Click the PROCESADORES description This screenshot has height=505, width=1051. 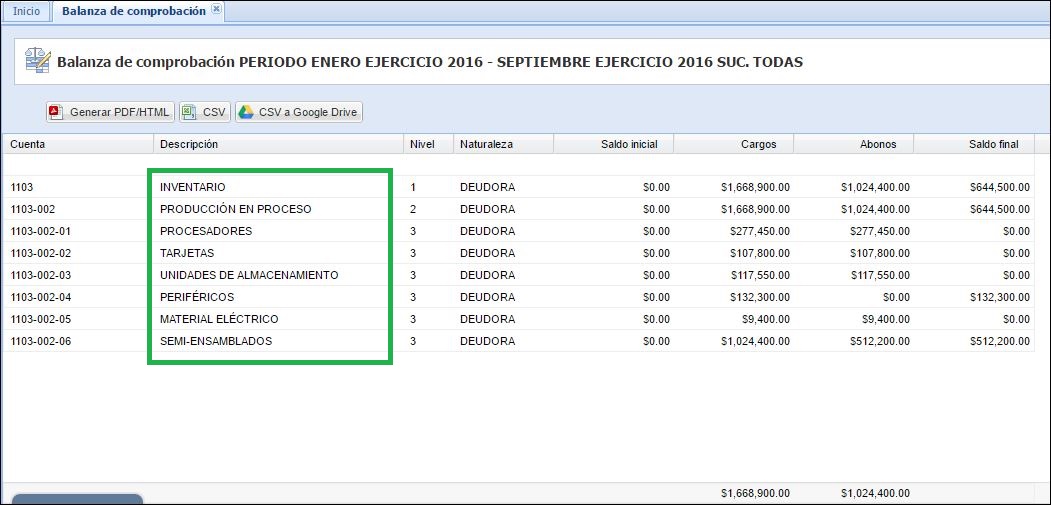(206, 231)
